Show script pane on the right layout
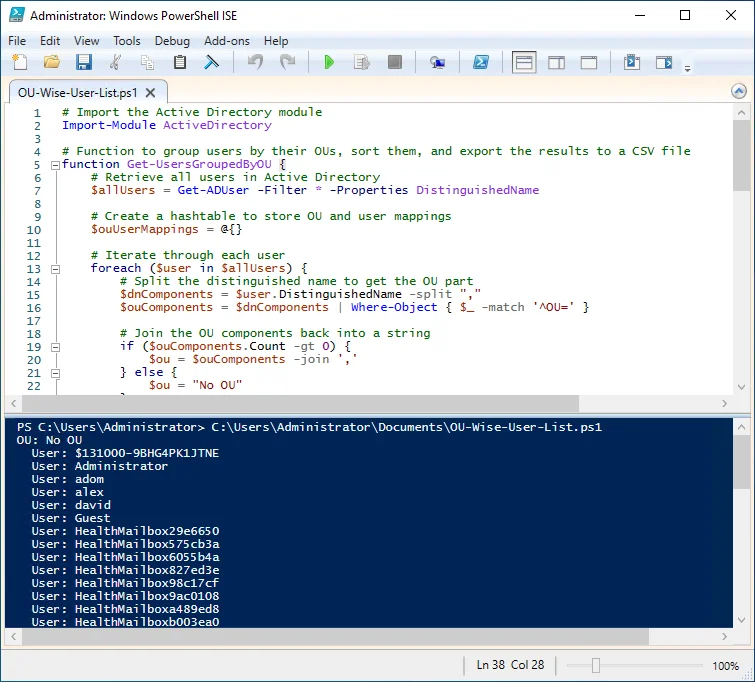 [557, 63]
